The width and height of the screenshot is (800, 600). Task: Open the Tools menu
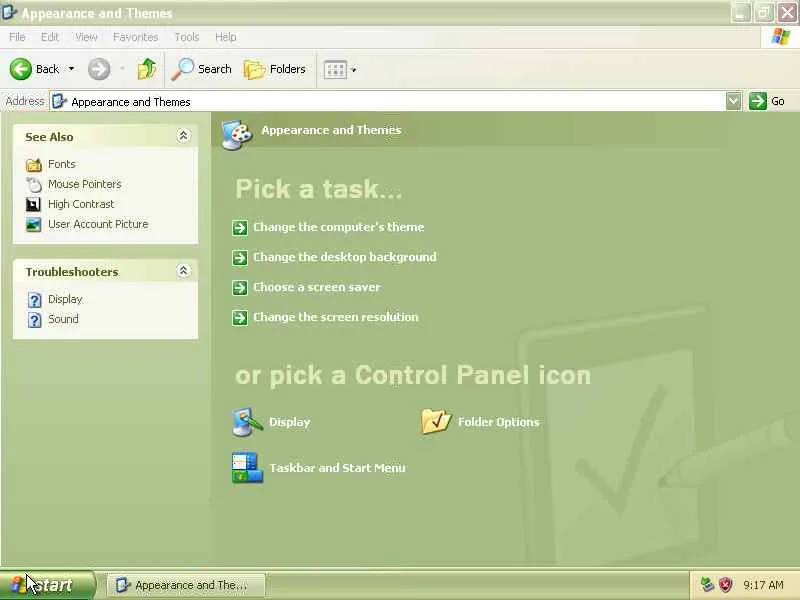(x=187, y=37)
